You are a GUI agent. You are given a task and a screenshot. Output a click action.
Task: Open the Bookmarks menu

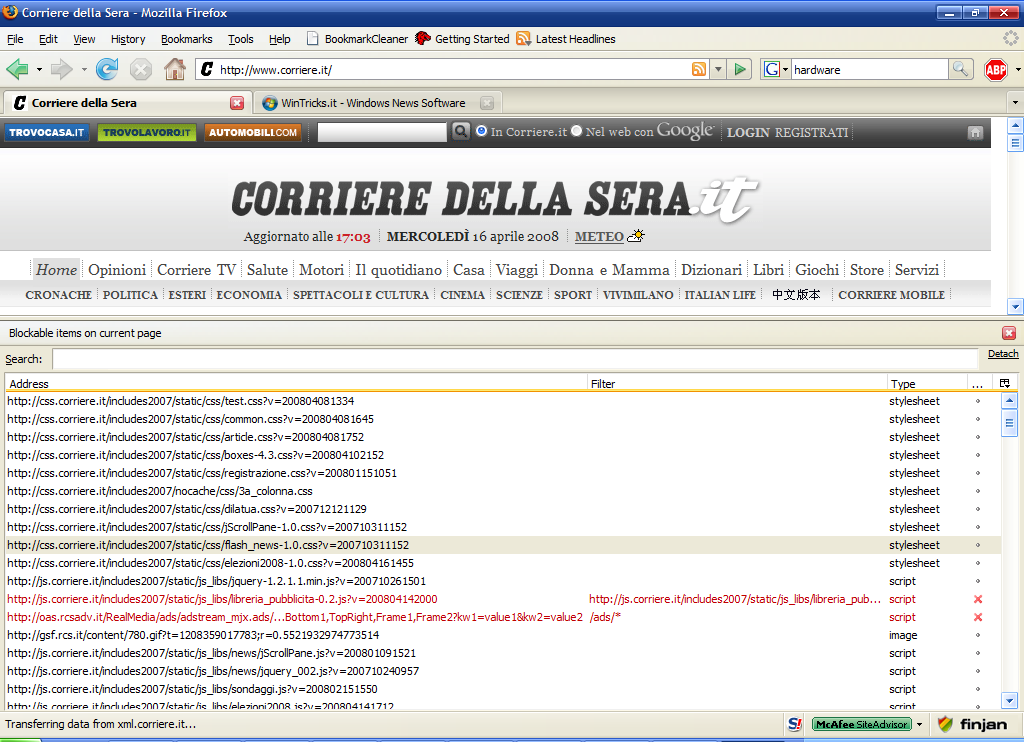click(186, 39)
